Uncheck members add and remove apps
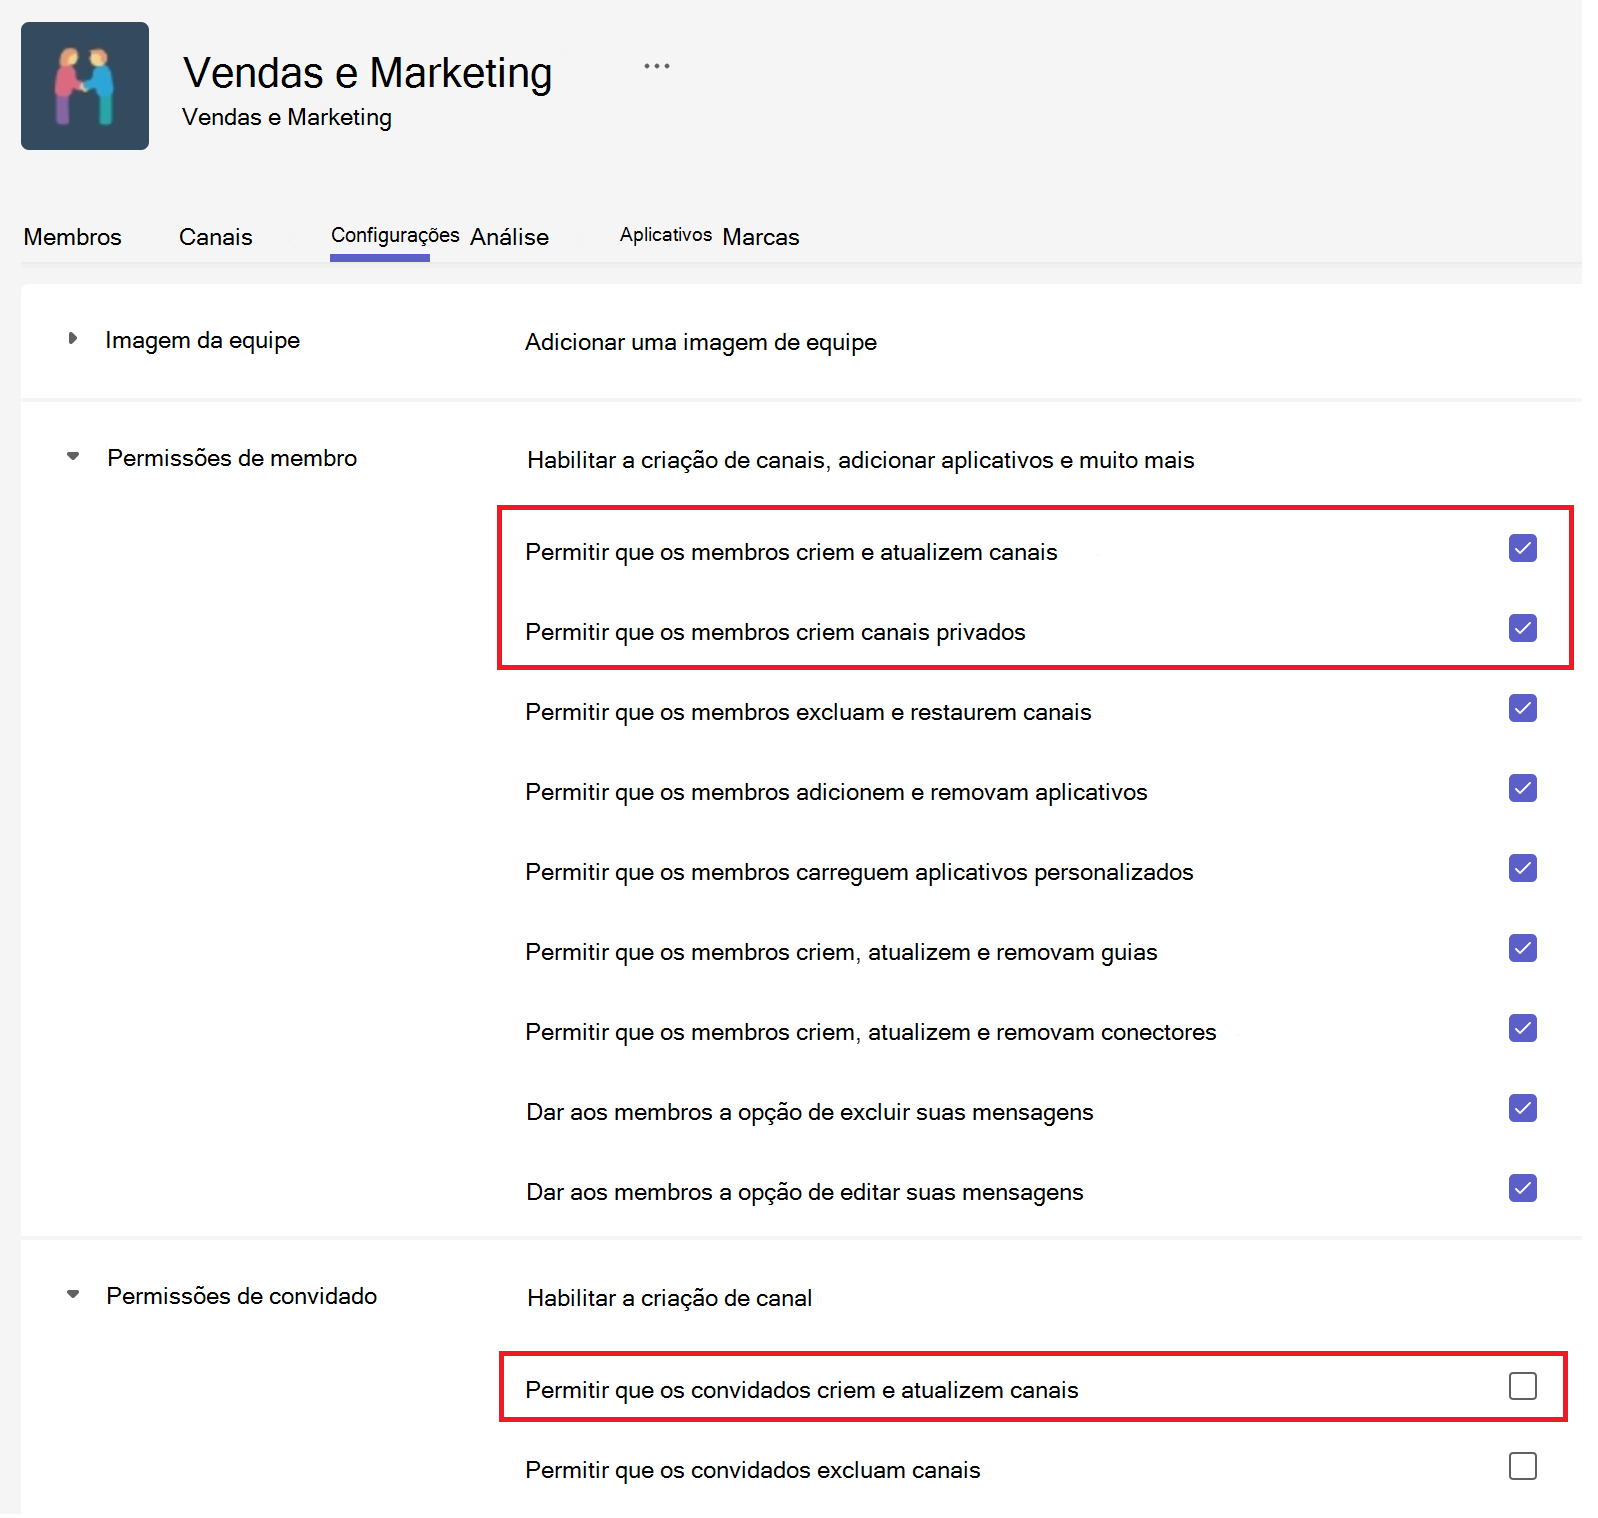The width and height of the screenshot is (1598, 1518). click(1523, 788)
